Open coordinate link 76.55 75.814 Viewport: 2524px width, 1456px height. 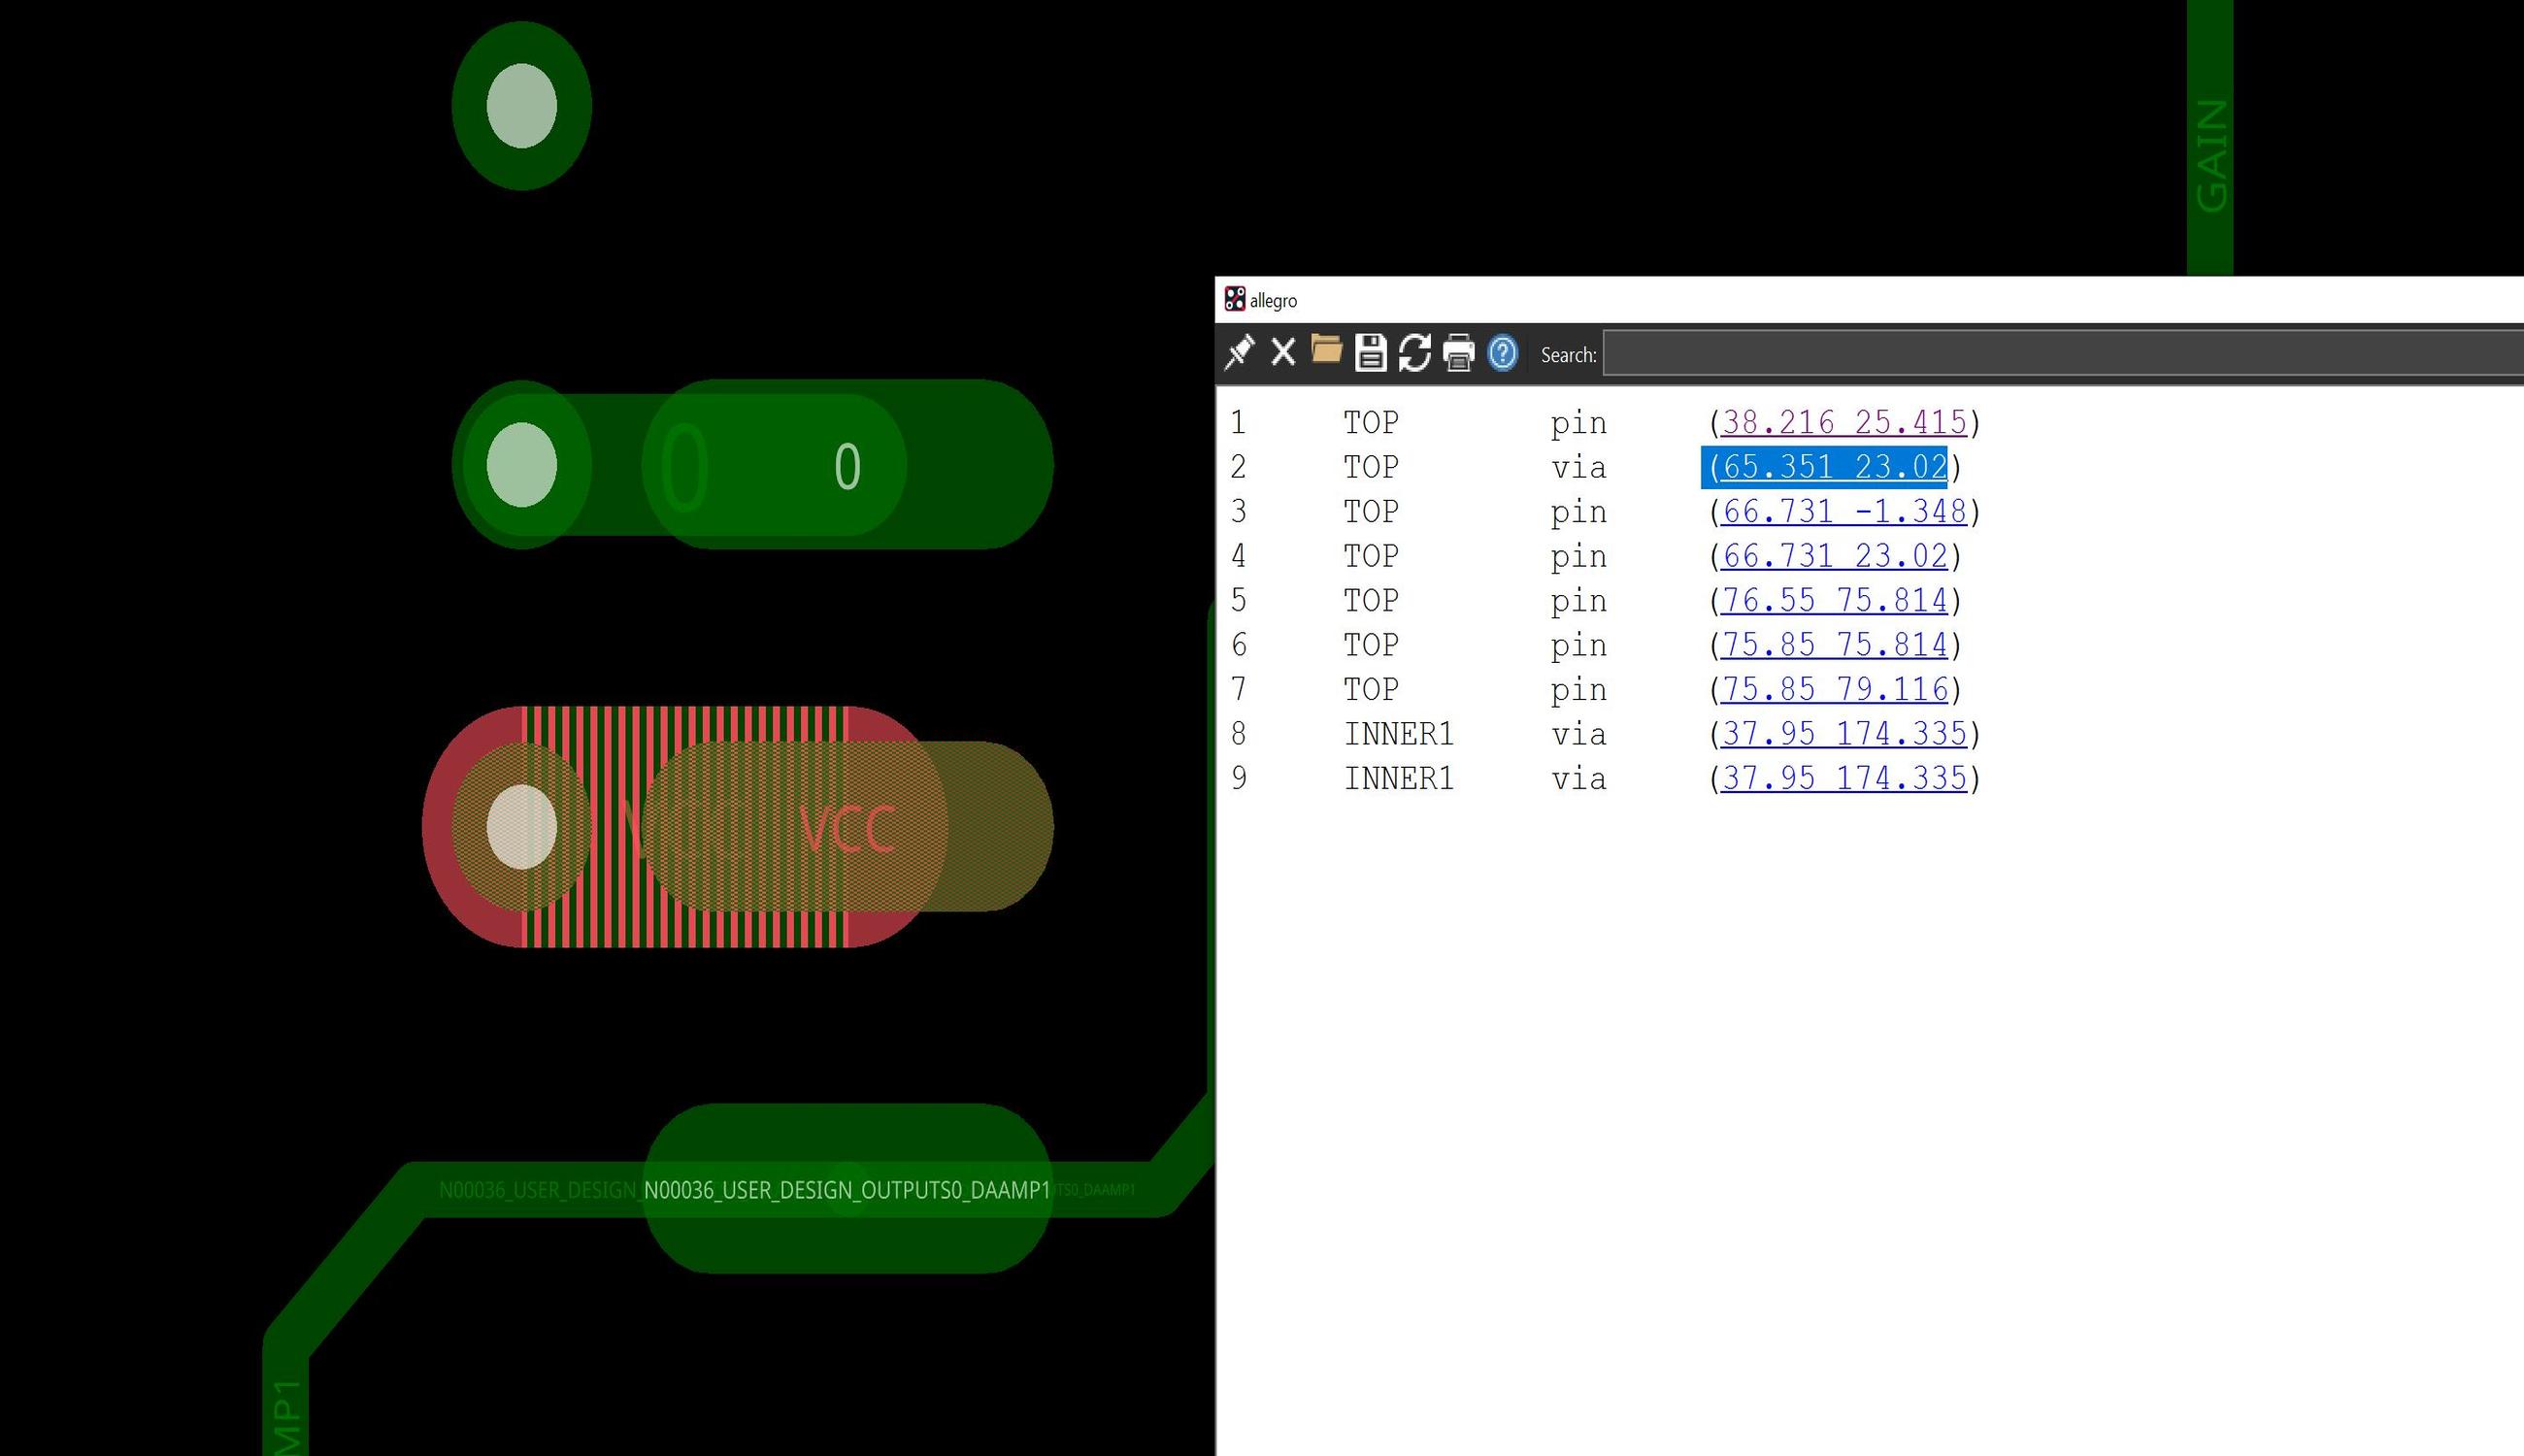(x=1834, y=601)
